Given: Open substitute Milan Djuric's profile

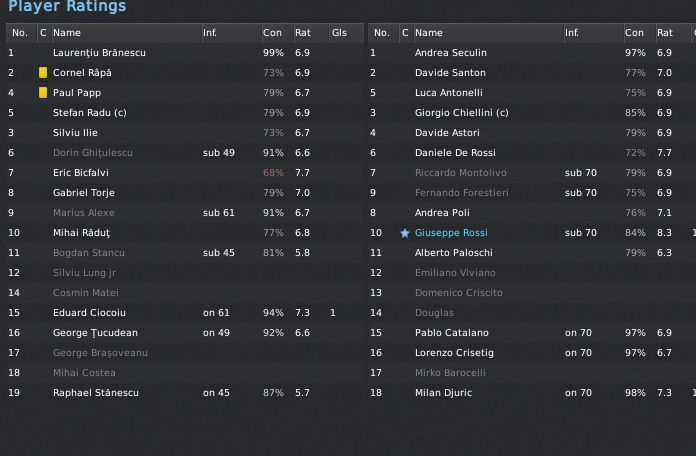Looking at the screenshot, I should tap(443, 393).
